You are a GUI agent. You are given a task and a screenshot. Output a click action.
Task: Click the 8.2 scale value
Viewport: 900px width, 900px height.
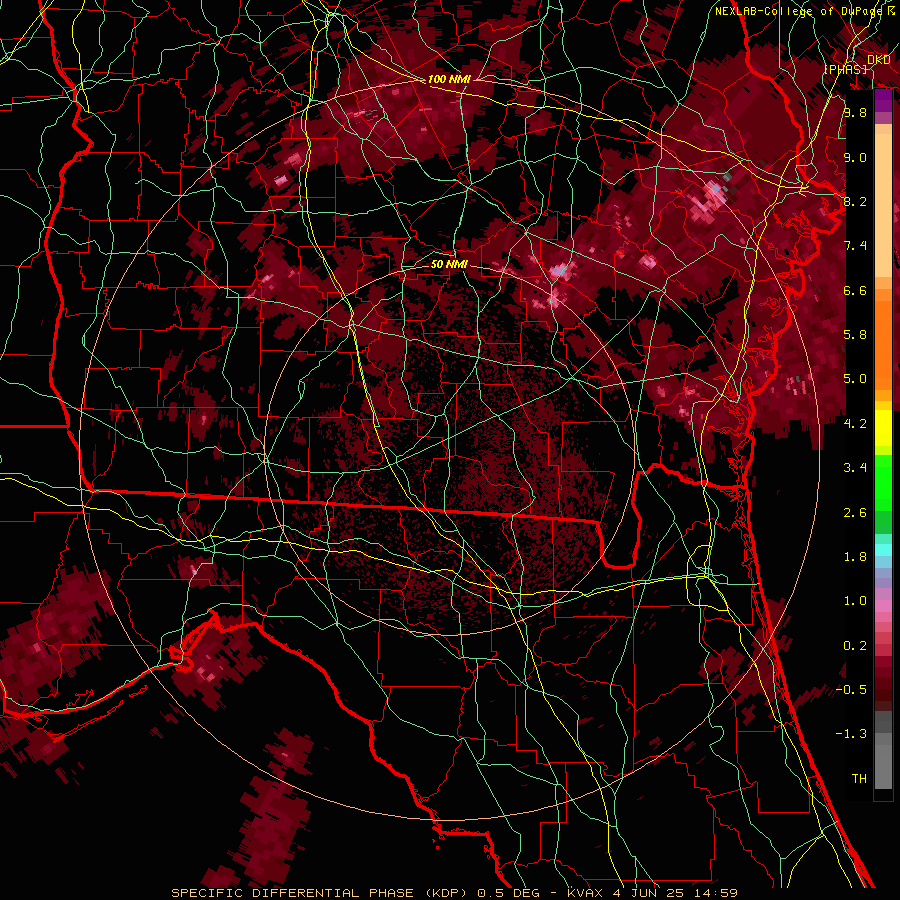855,201
